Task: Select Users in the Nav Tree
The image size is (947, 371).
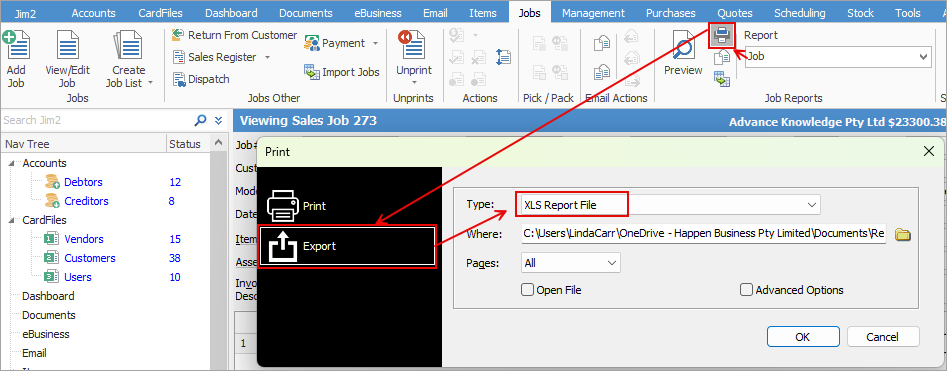Action: click(78, 277)
